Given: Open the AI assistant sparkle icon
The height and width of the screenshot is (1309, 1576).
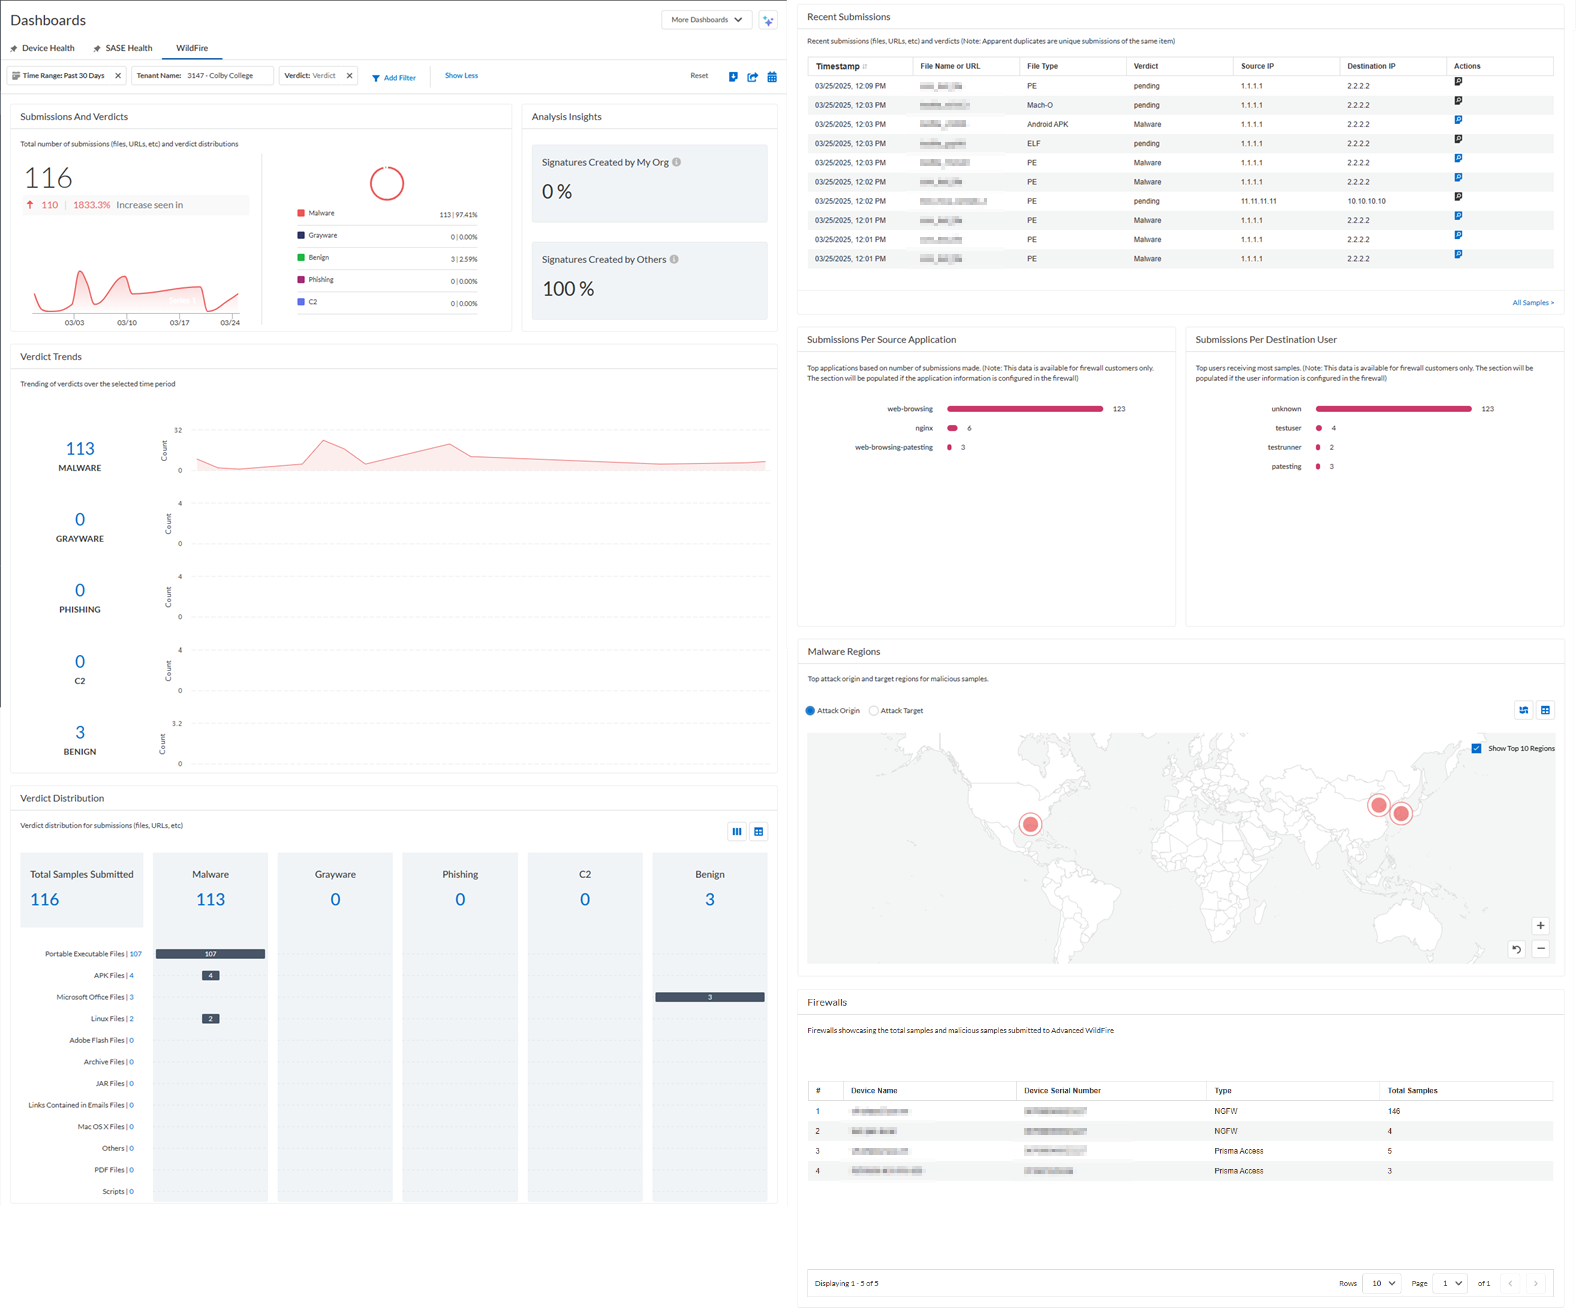Looking at the screenshot, I should tap(768, 20).
